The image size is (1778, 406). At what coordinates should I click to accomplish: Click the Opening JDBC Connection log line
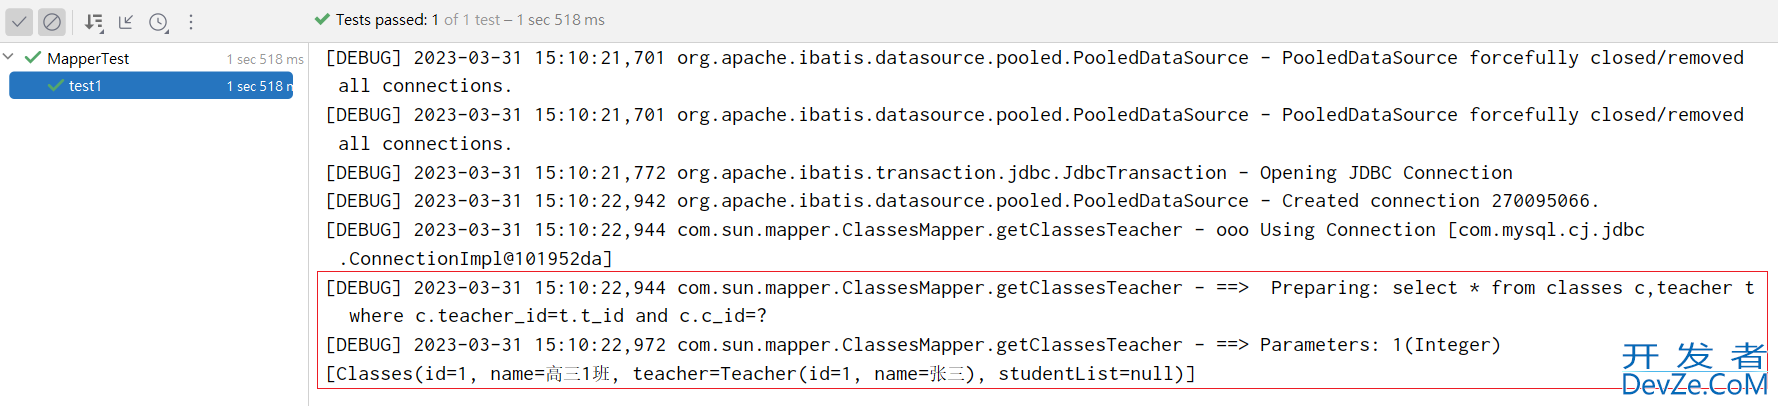coord(919,173)
